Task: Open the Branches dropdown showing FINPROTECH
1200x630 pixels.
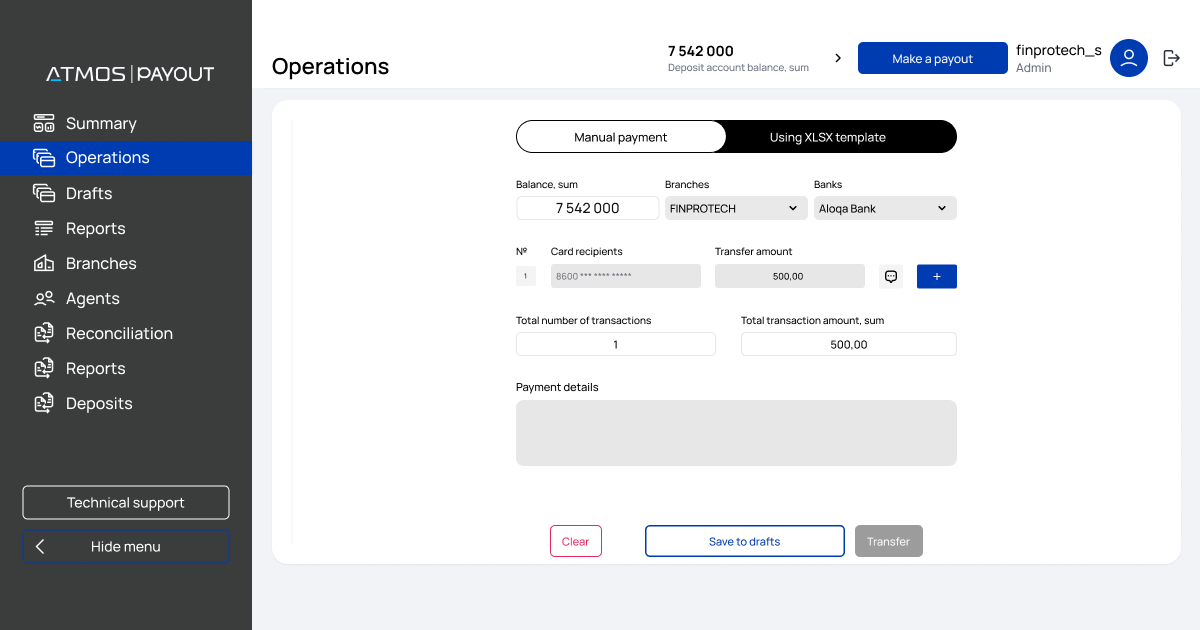Action: pyautogui.click(x=734, y=208)
